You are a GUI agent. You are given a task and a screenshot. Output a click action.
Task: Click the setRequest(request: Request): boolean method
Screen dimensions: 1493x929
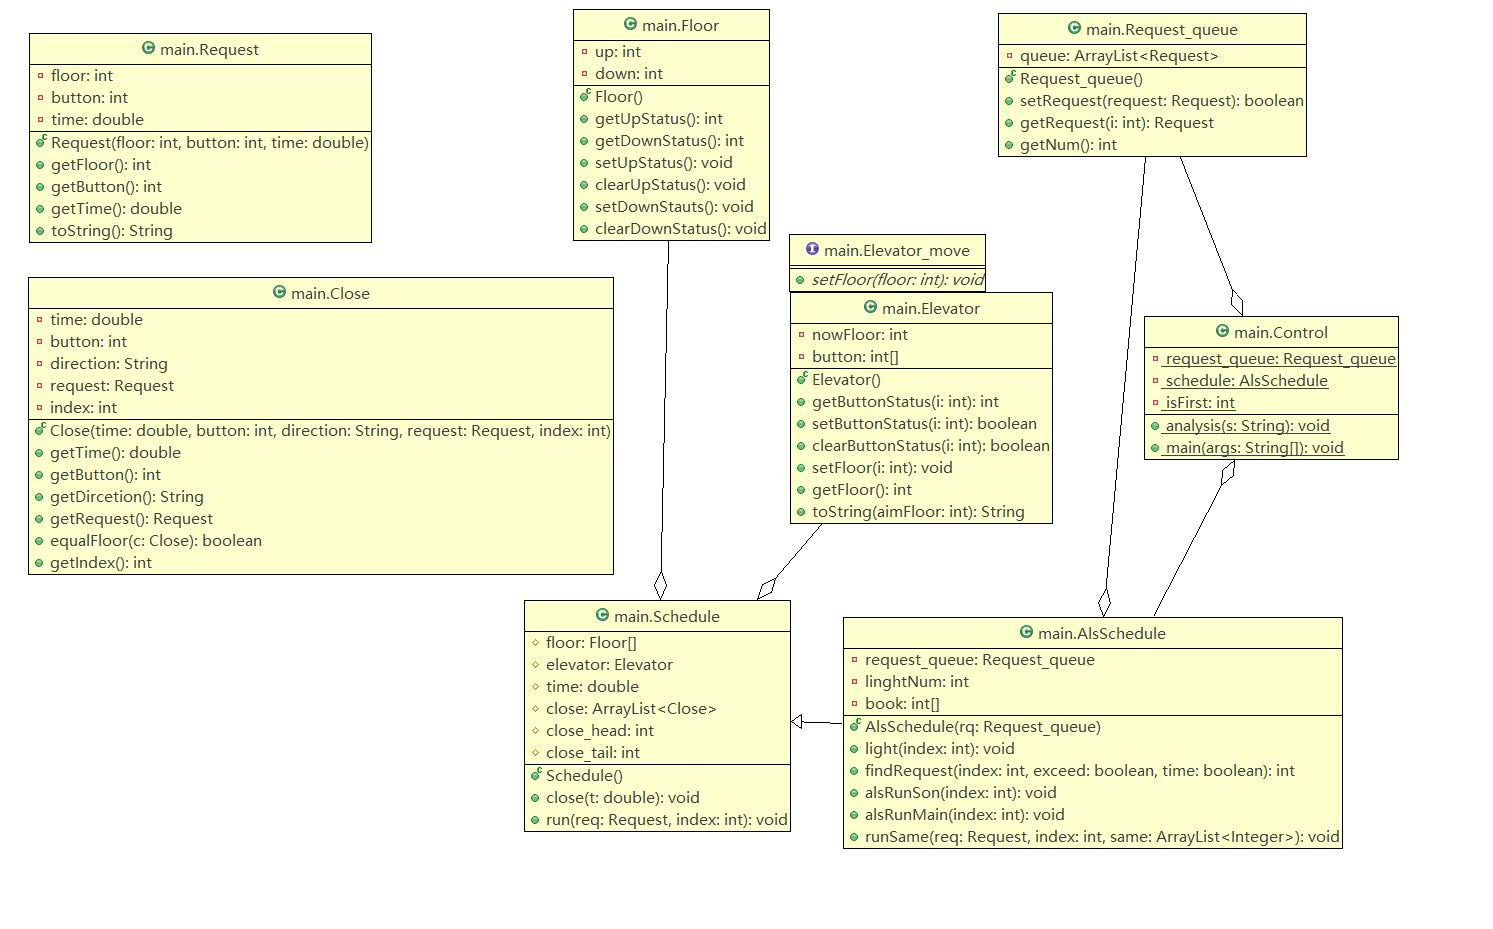(x=1161, y=101)
